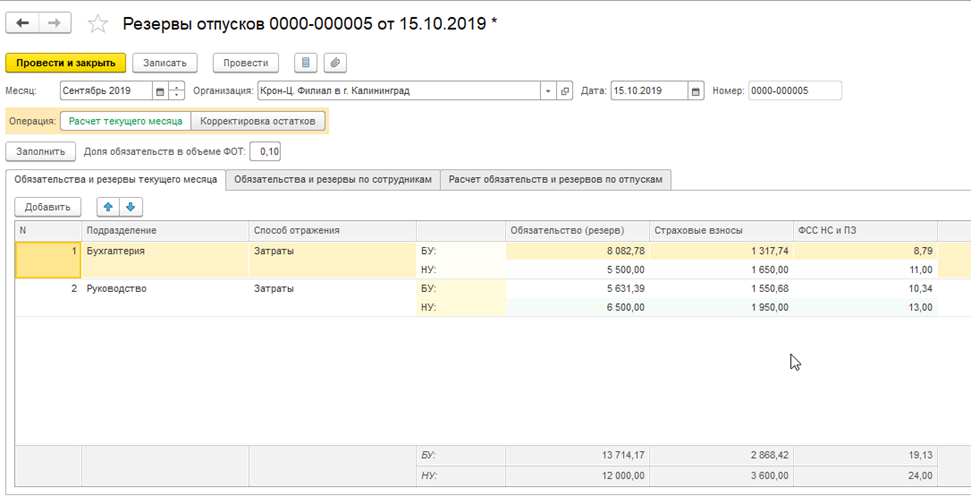Click the back navigation arrow
Image resolution: width=971 pixels, height=496 pixels.
pyautogui.click(x=24, y=23)
